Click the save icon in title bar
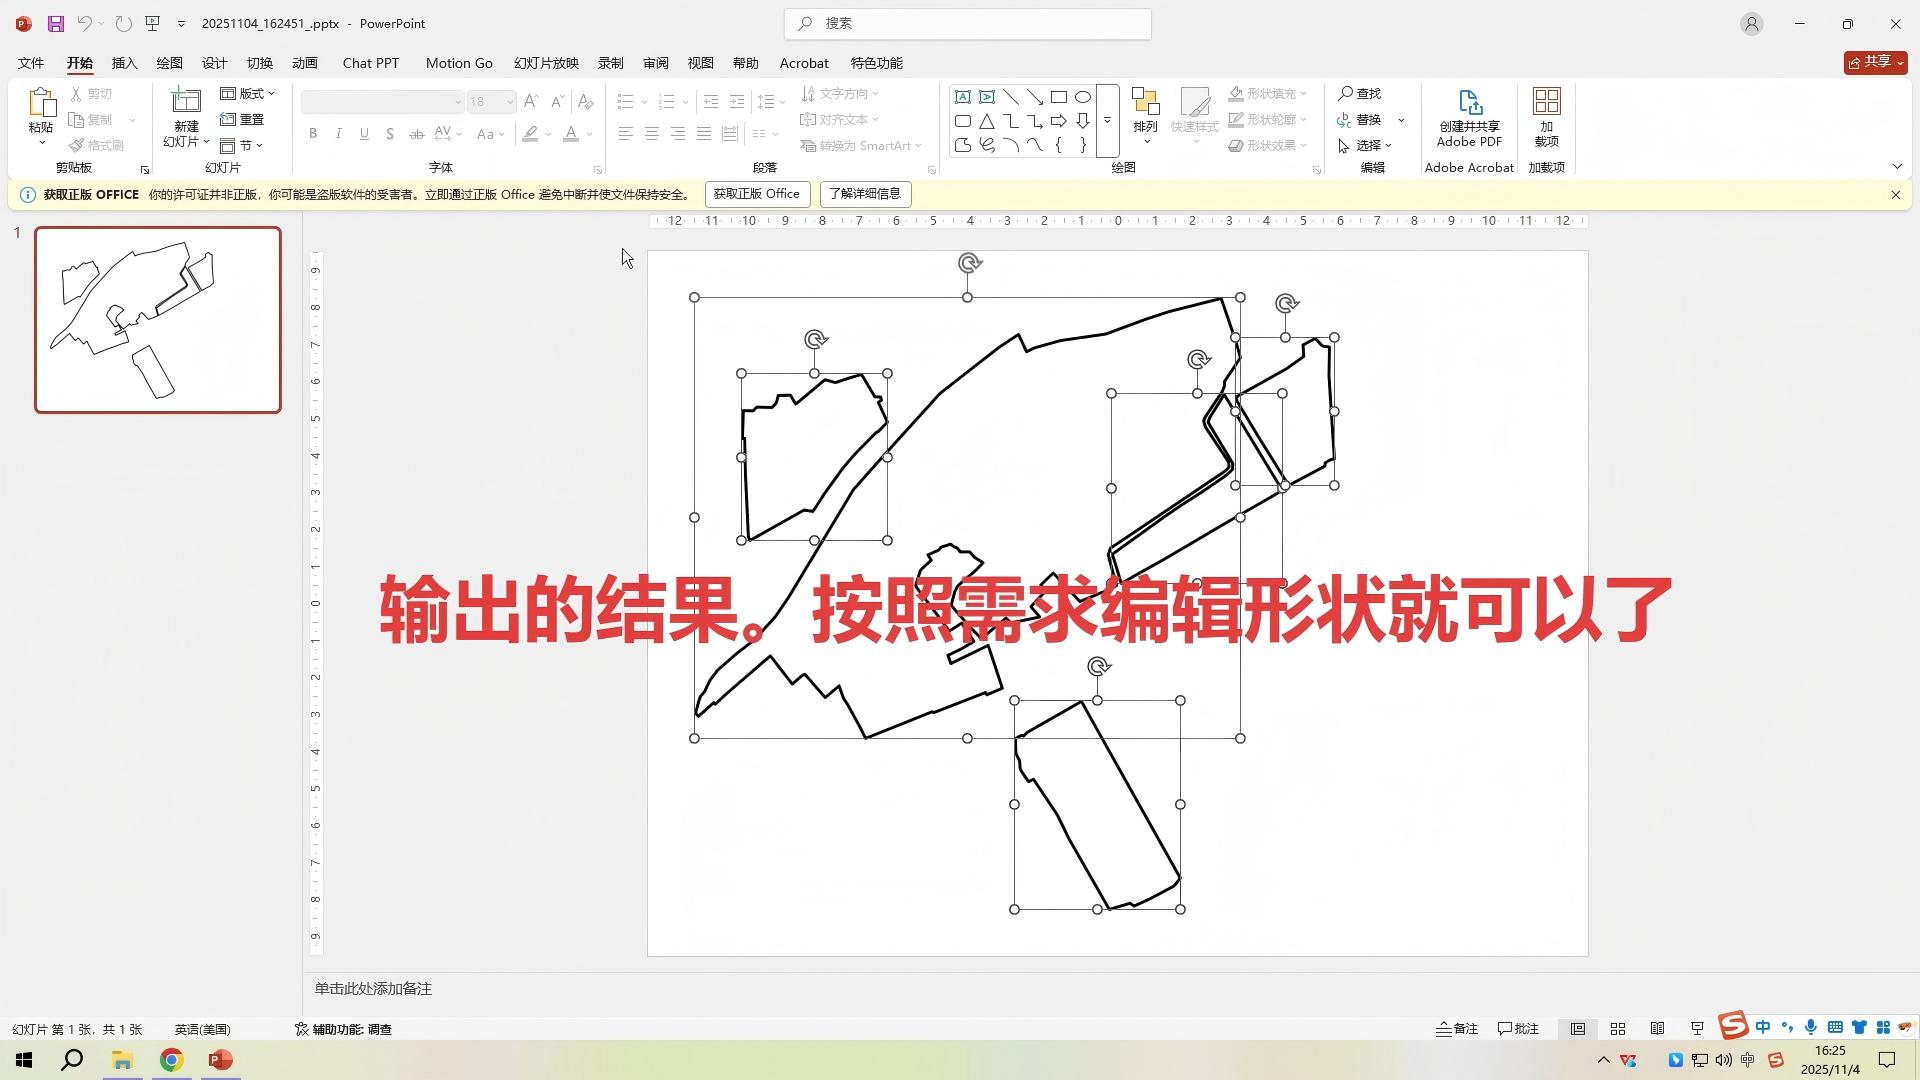1920x1080 pixels. (x=56, y=23)
